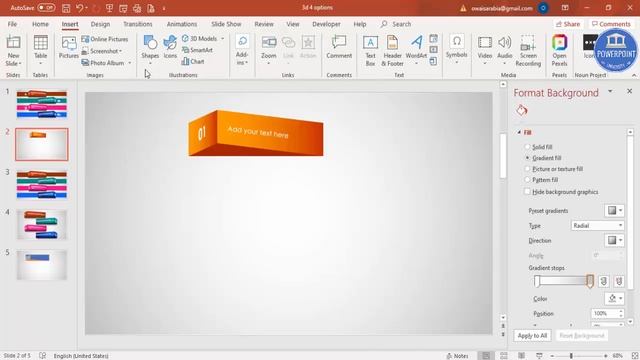Insert a Chart
This screenshot has height=360, width=640.
point(193,62)
